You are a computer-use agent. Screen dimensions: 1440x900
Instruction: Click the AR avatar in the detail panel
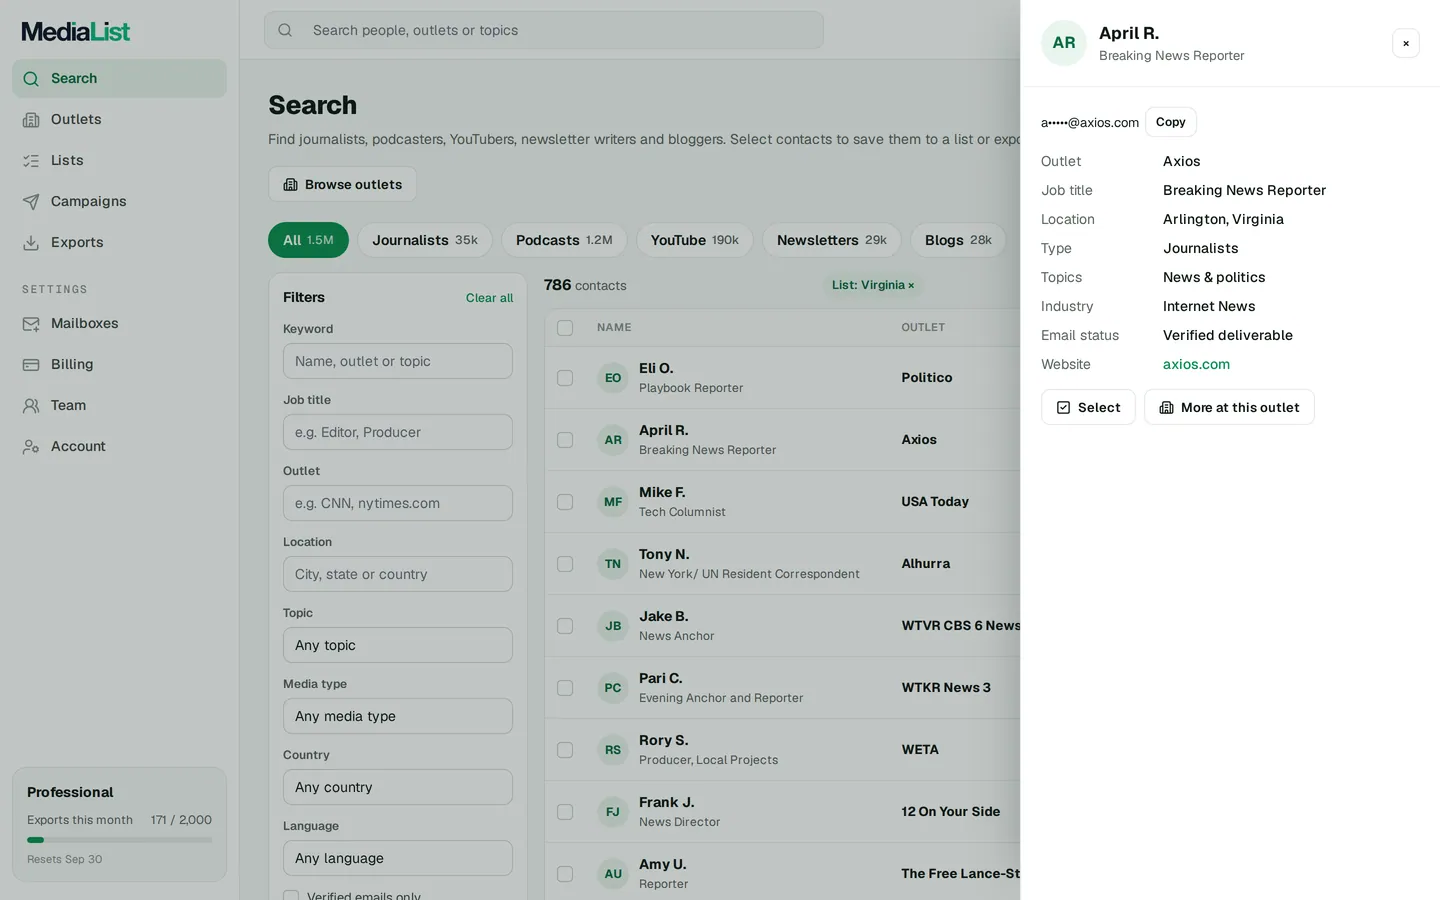(x=1064, y=43)
